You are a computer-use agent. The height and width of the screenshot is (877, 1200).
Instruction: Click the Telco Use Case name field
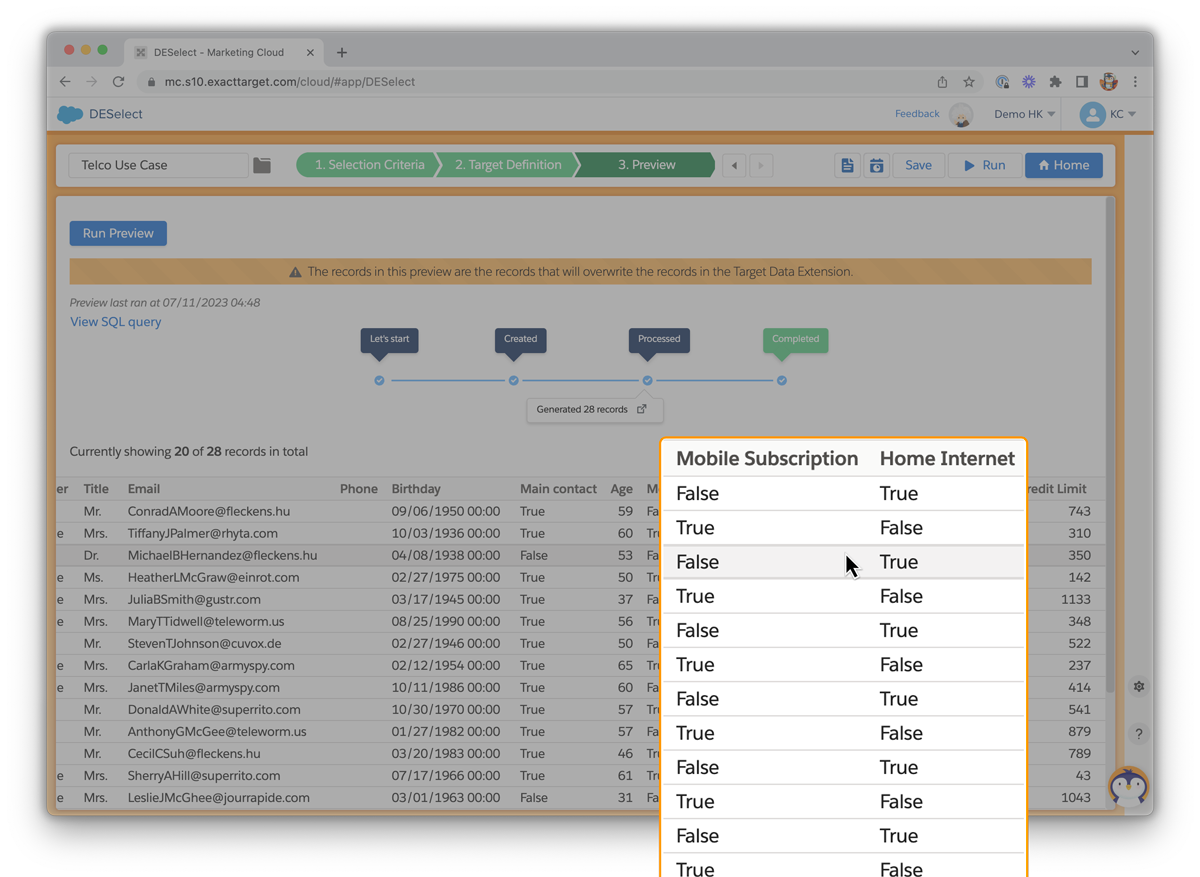[158, 165]
